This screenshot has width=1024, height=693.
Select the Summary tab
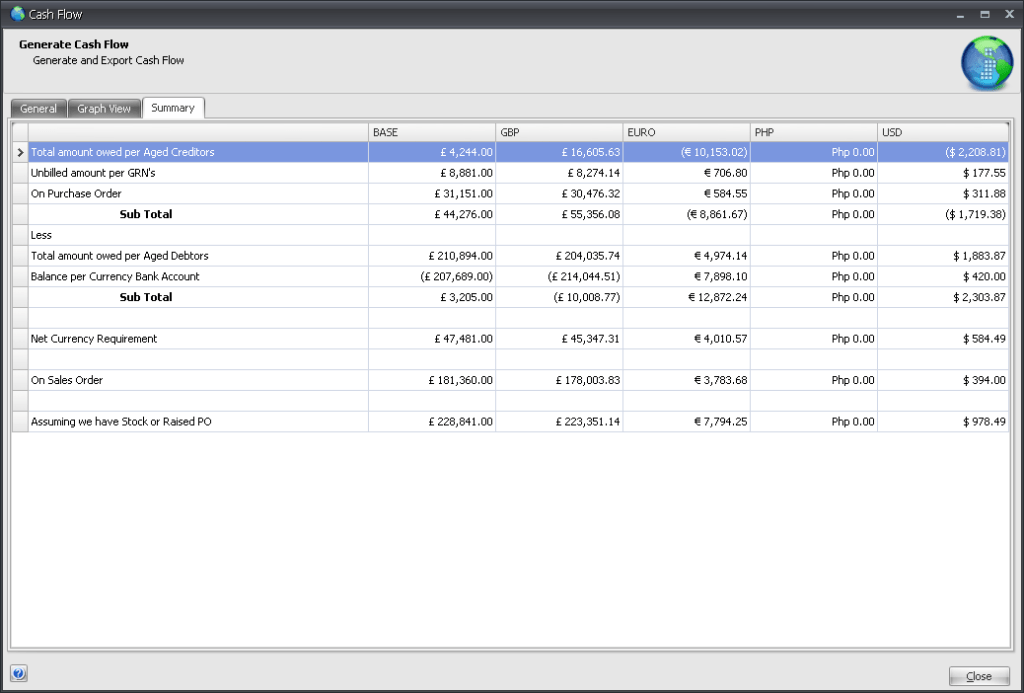[x=173, y=108]
